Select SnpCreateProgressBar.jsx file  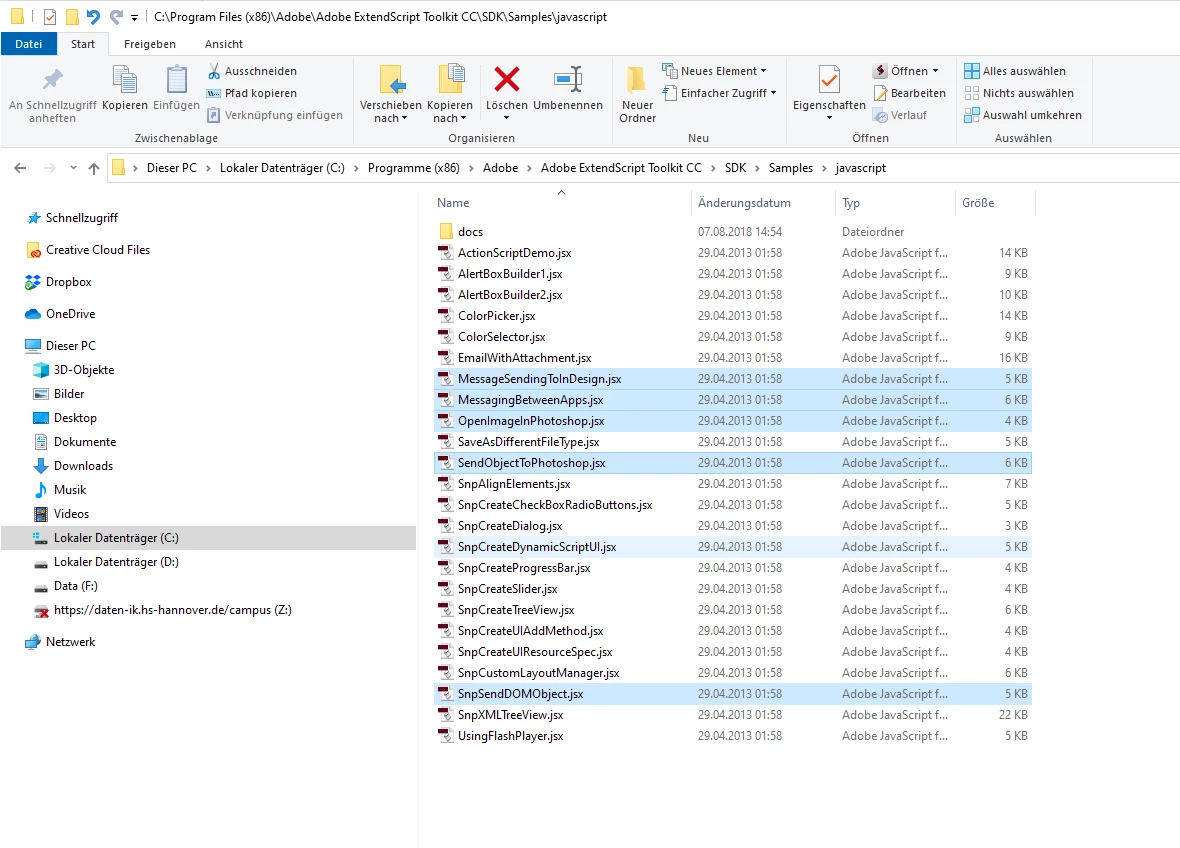(x=732, y=568)
